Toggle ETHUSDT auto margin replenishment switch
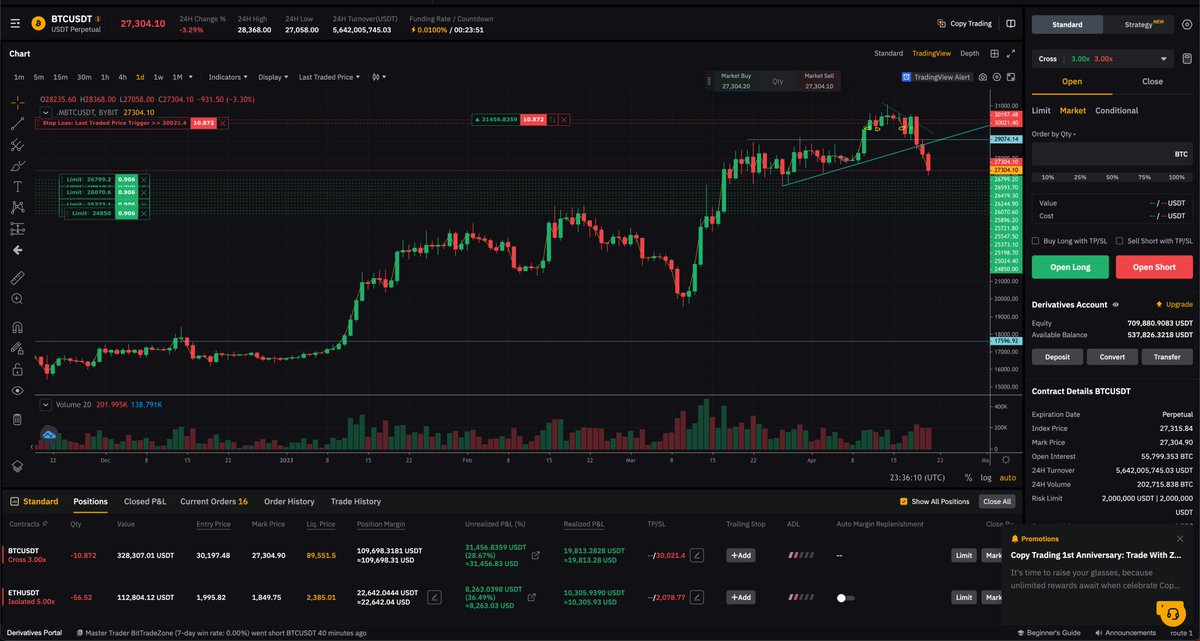The height and width of the screenshot is (641, 1200). (x=846, y=597)
